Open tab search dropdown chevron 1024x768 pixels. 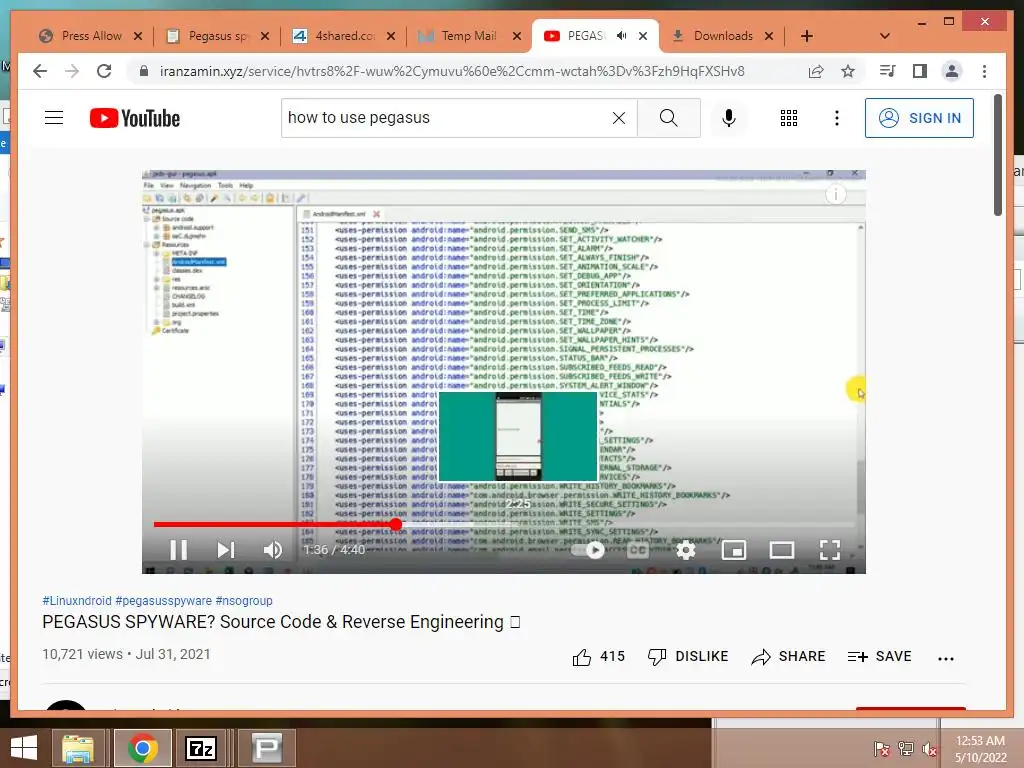pos(885,36)
